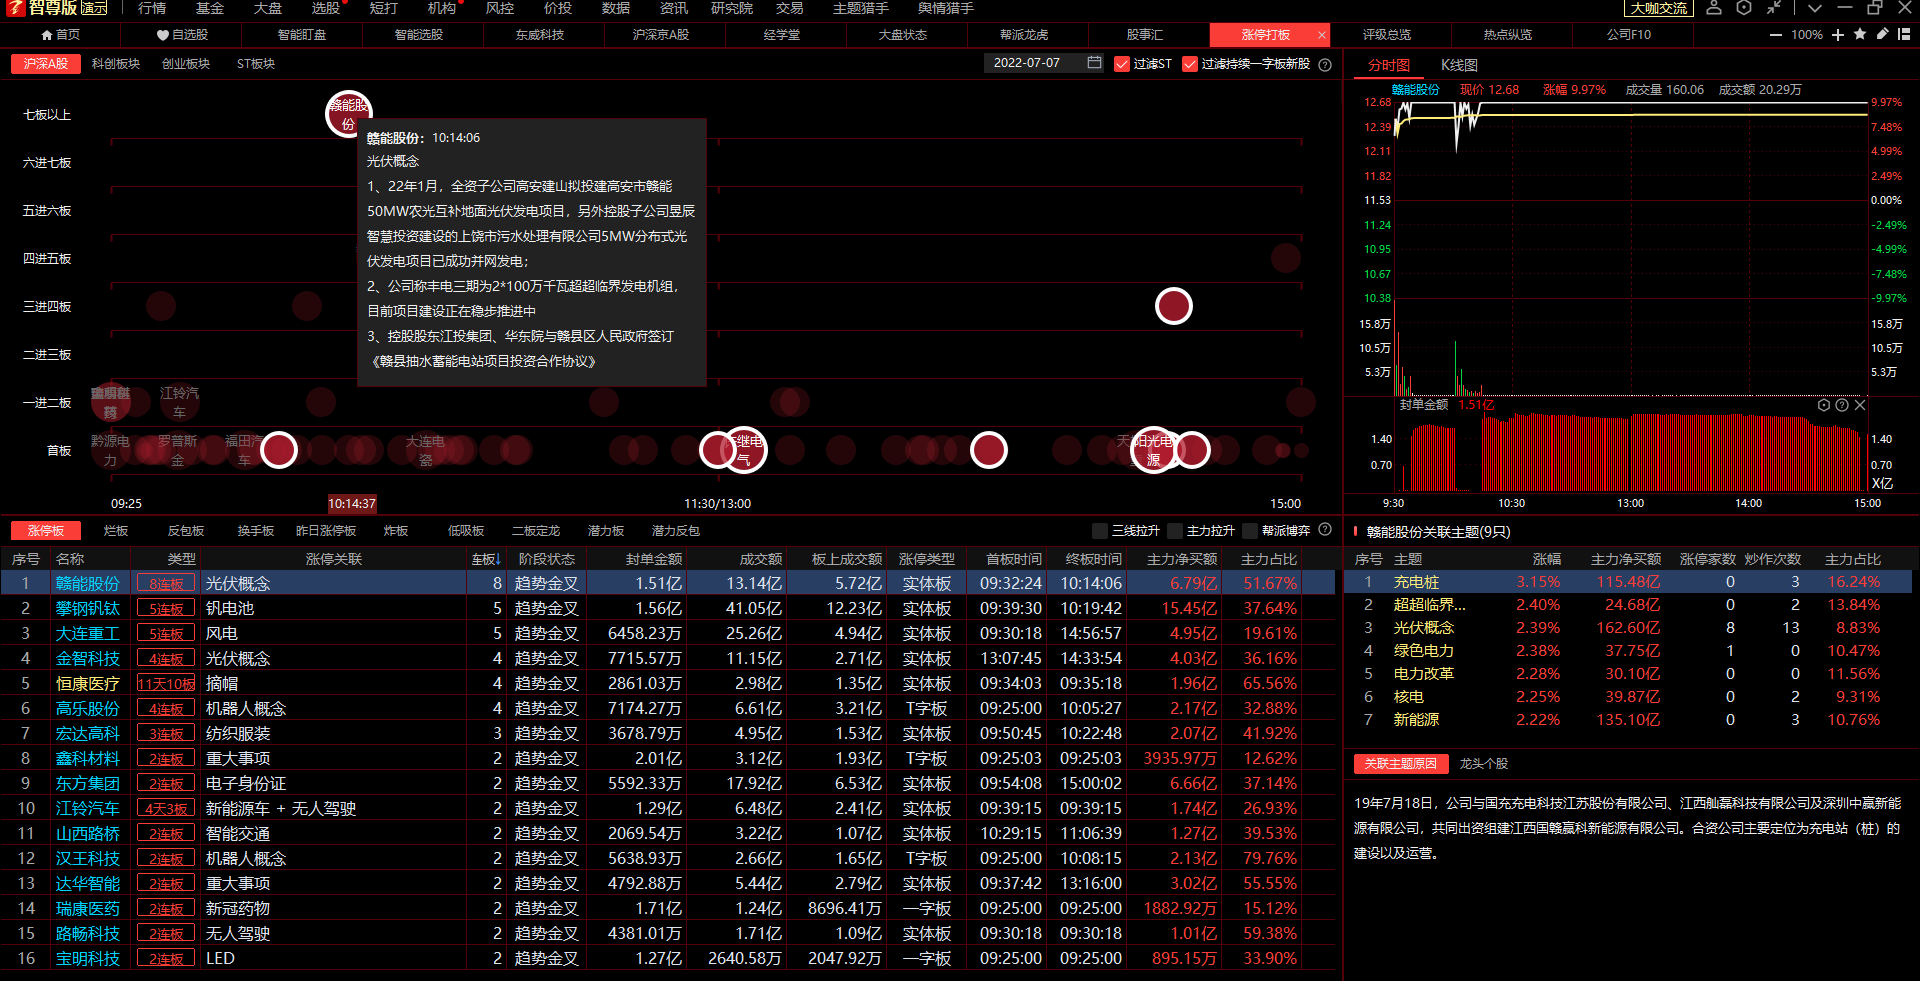This screenshot has width=1920, height=981.
Task: Toggle the 过滤持续一字板新股 checkbox
Action: coord(1190,64)
